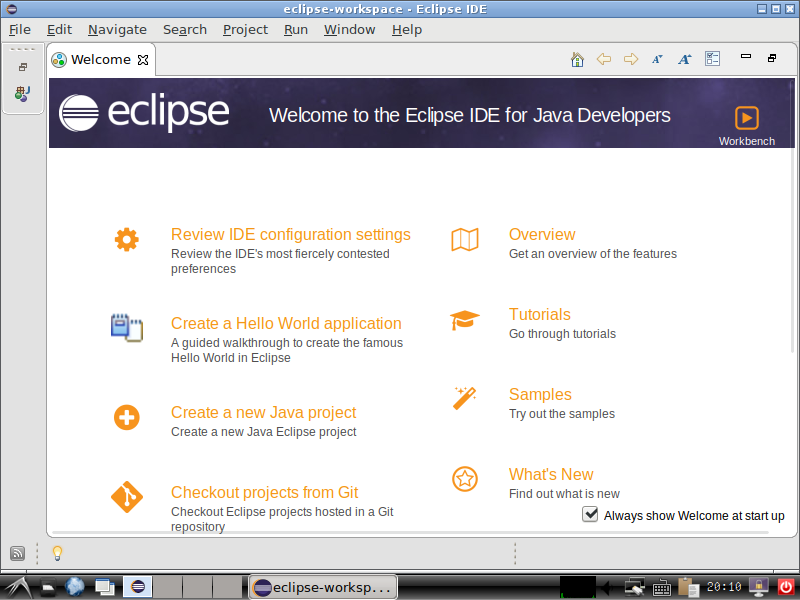This screenshot has width=800, height=600.
Task: Open Checkout projects from Git link
Action: (264, 492)
